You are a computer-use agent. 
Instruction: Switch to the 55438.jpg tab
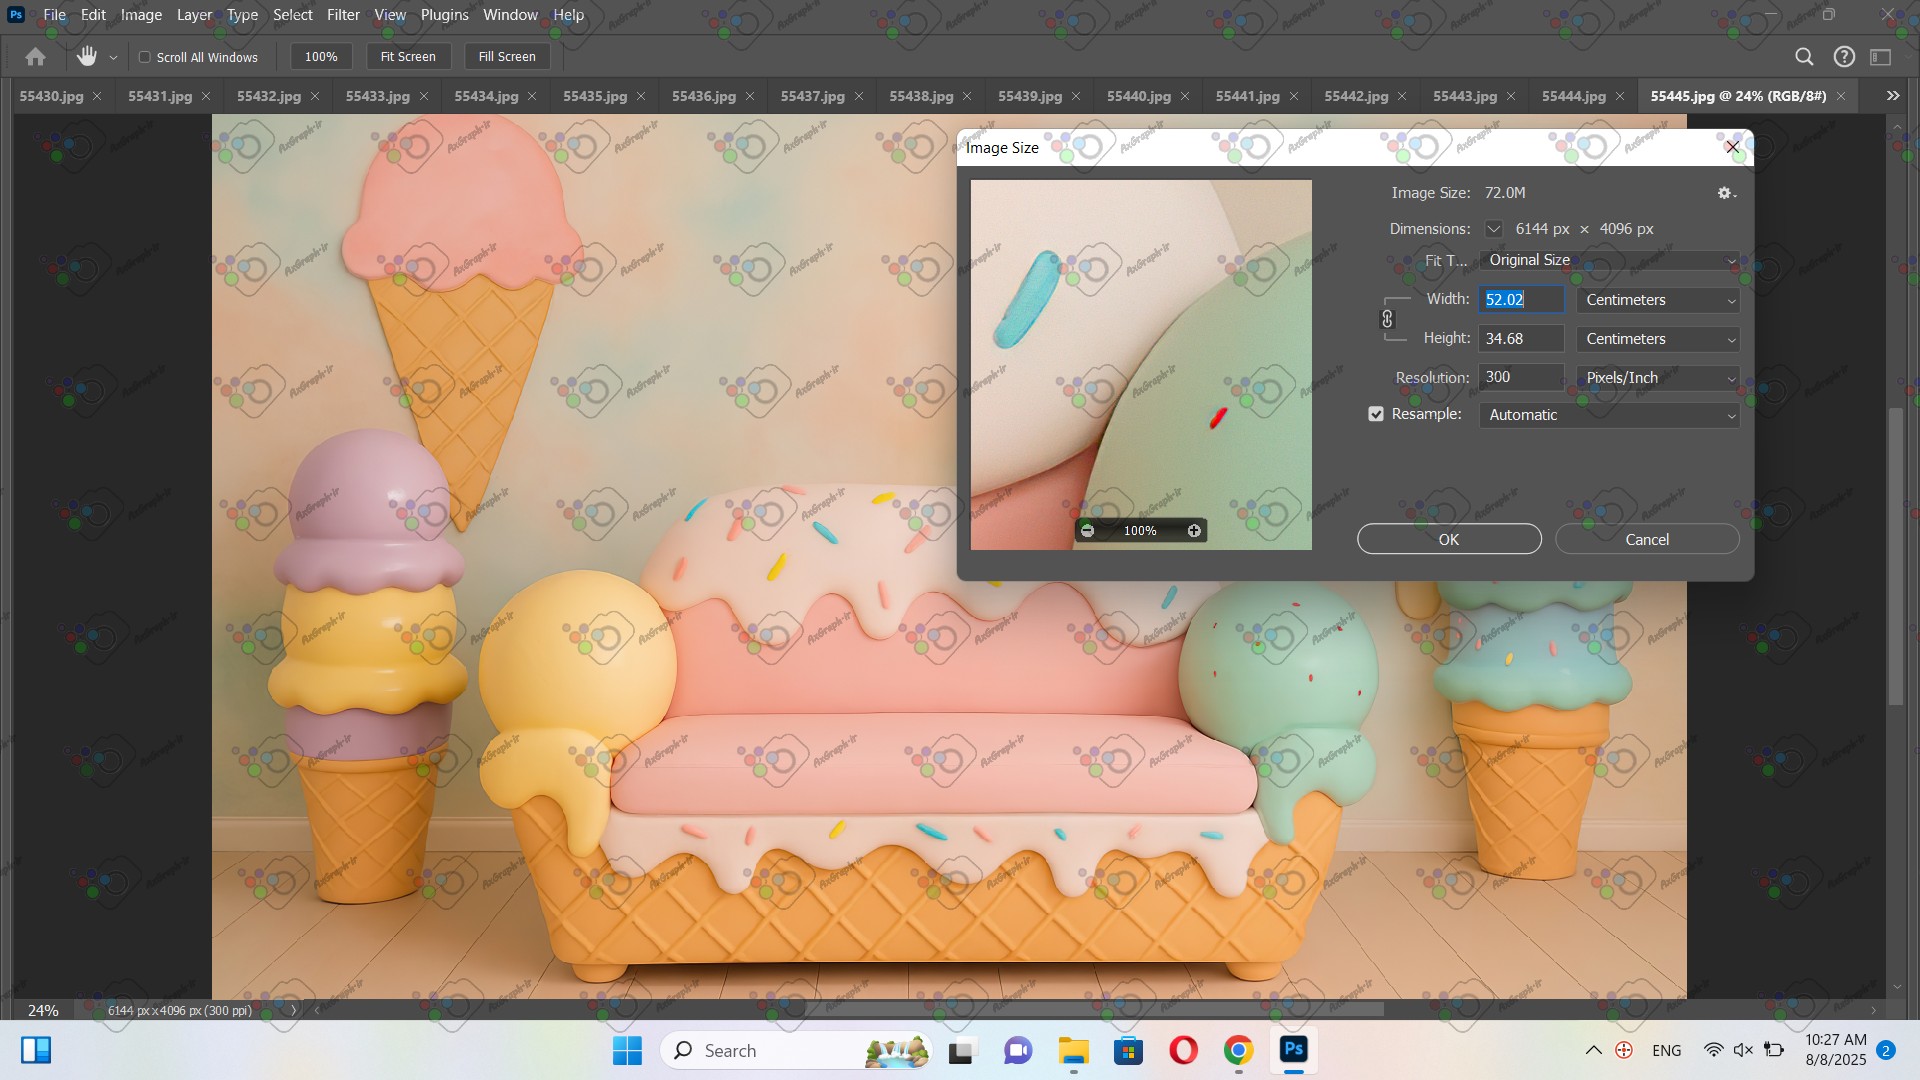920,96
